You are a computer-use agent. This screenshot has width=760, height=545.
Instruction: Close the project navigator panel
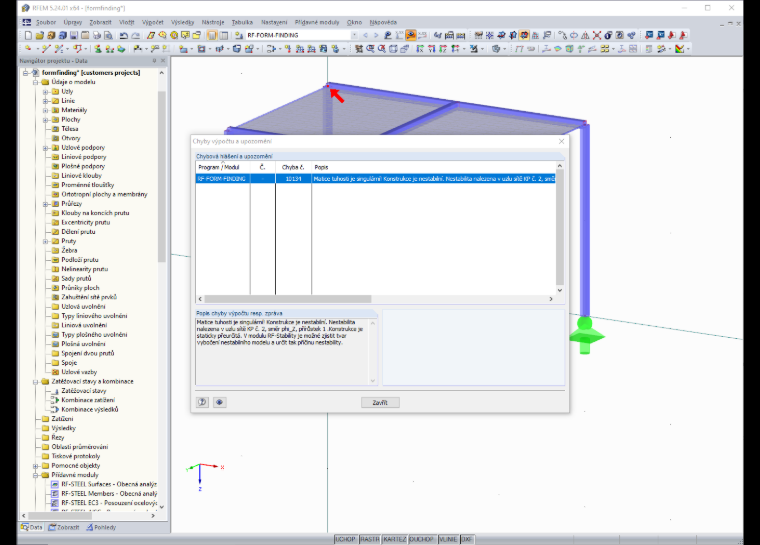[x=163, y=61]
